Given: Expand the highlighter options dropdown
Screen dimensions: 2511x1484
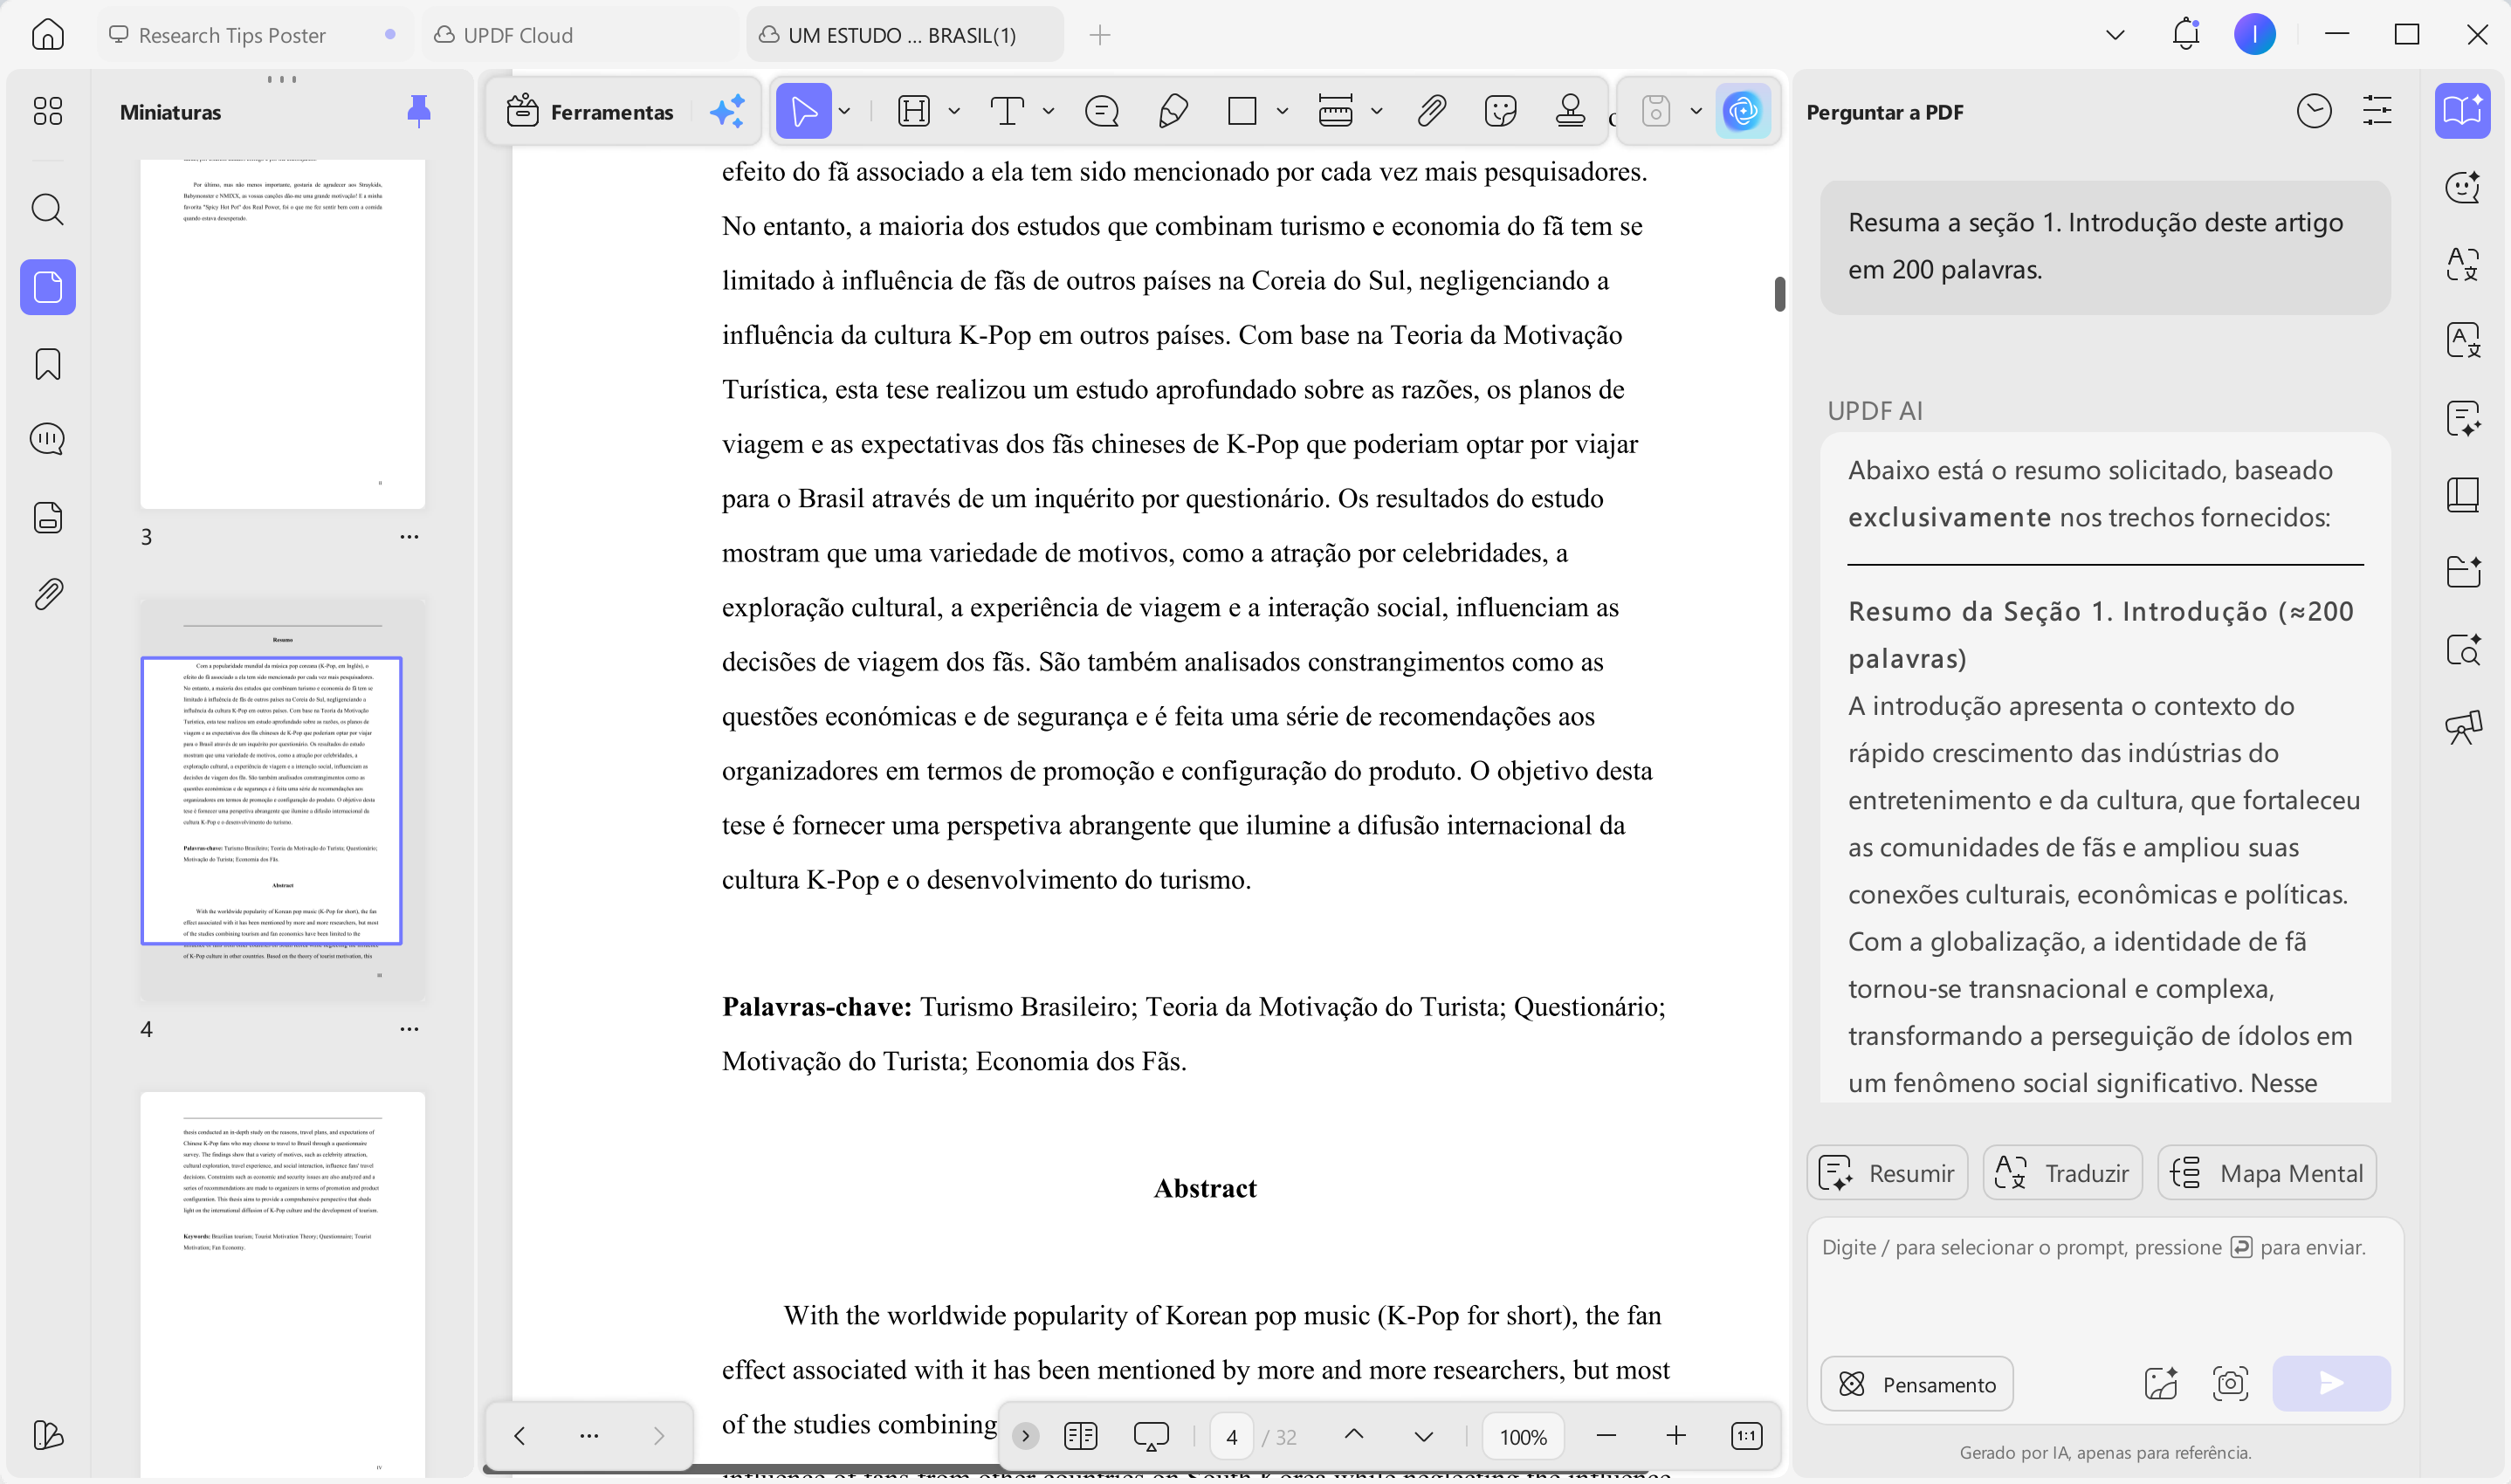Looking at the screenshot, I should coord(954,111).
